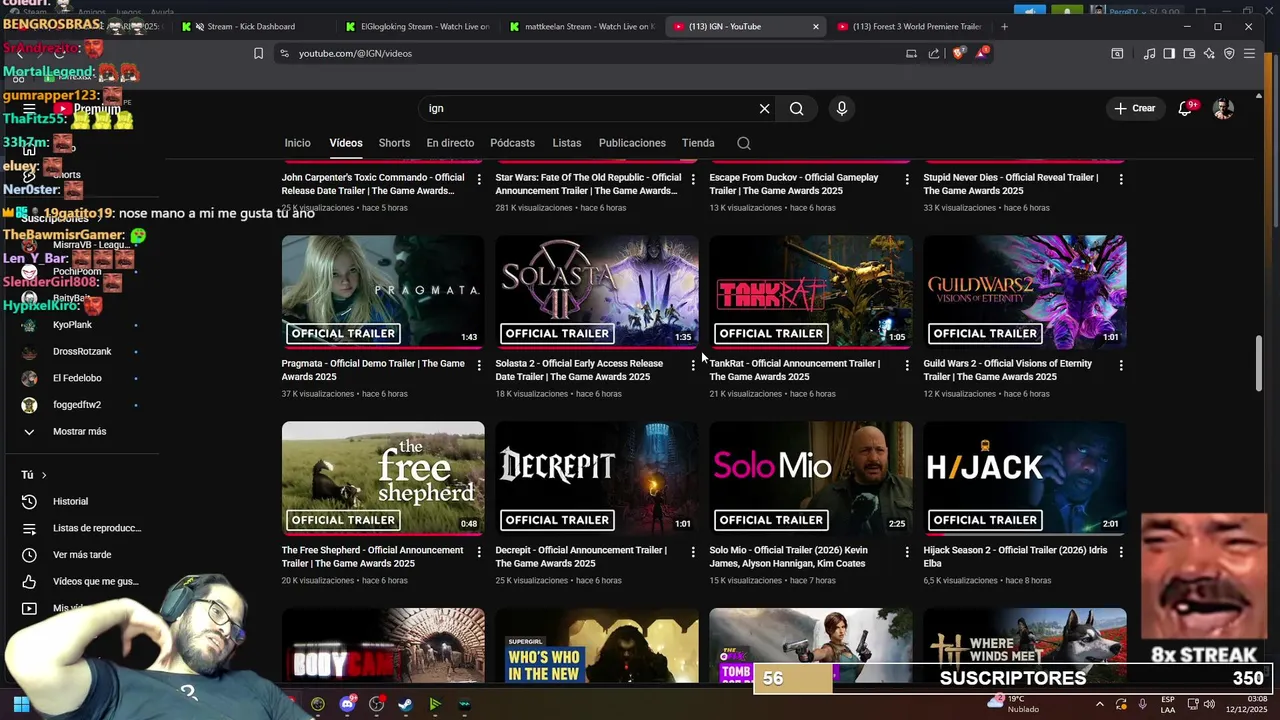Open options for Hijack Season 2 video
1280x720 pixels.
coord(1121,551)
